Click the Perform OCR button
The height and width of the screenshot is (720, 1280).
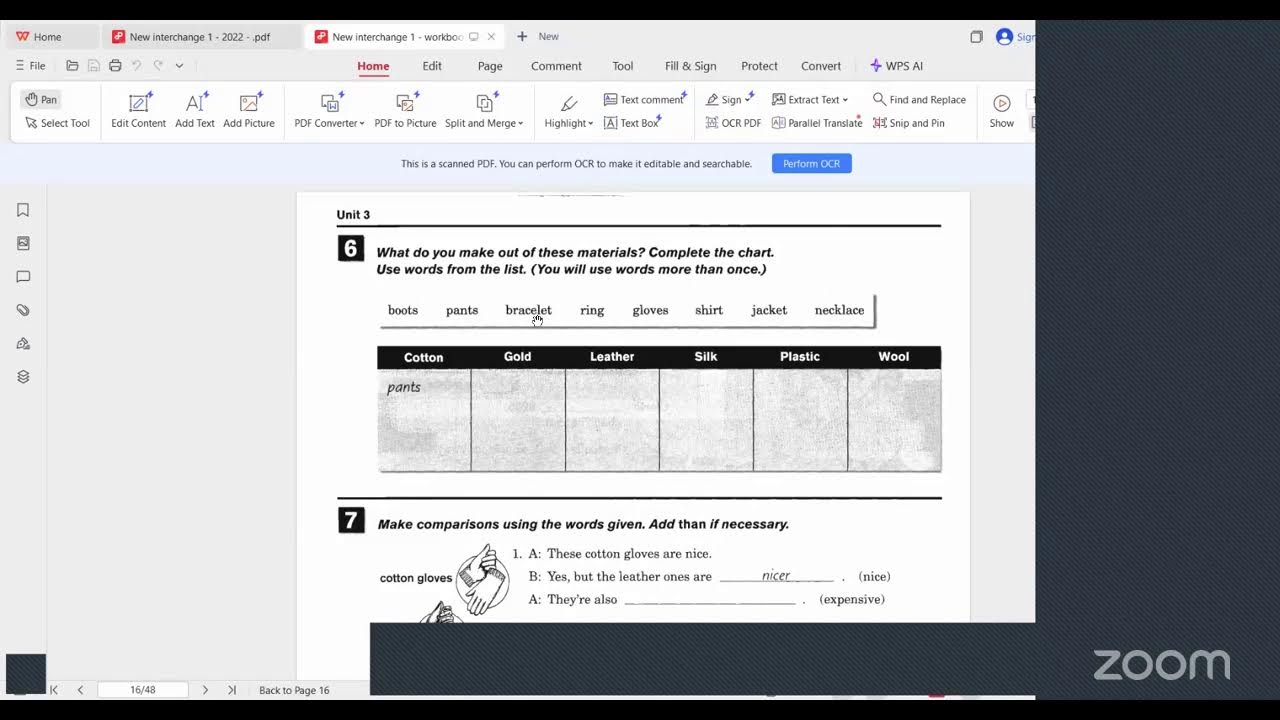click(x=811, y=164)
